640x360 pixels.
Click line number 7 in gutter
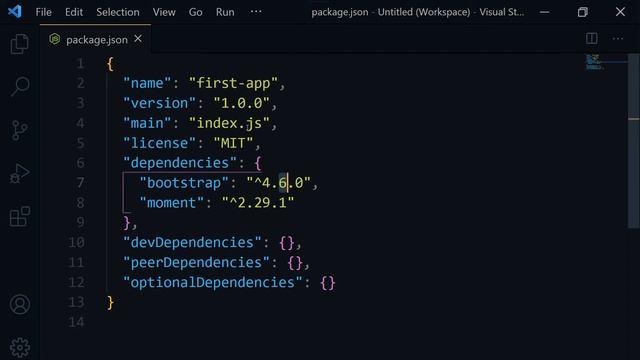point(80,183)
